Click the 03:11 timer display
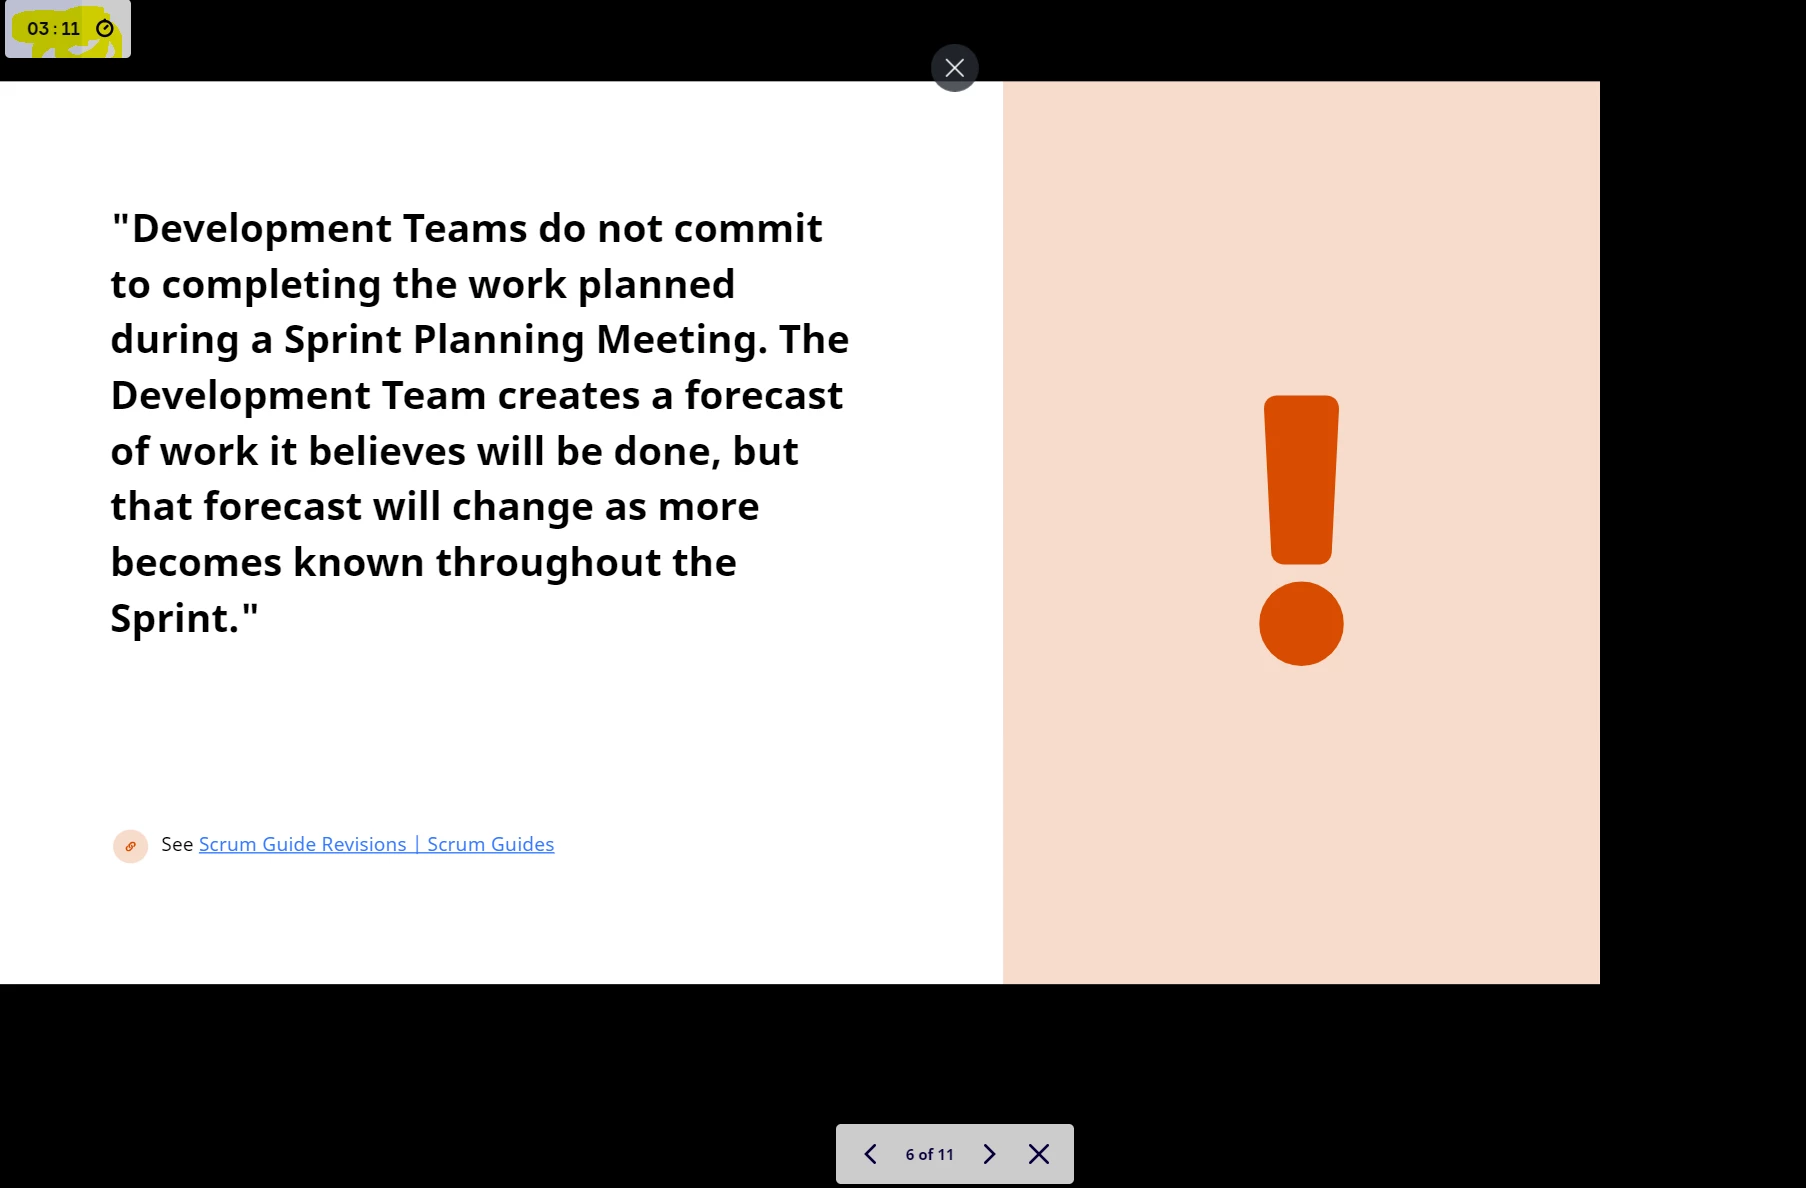The image size is (1806, 1188). click(x=54, y=28)
